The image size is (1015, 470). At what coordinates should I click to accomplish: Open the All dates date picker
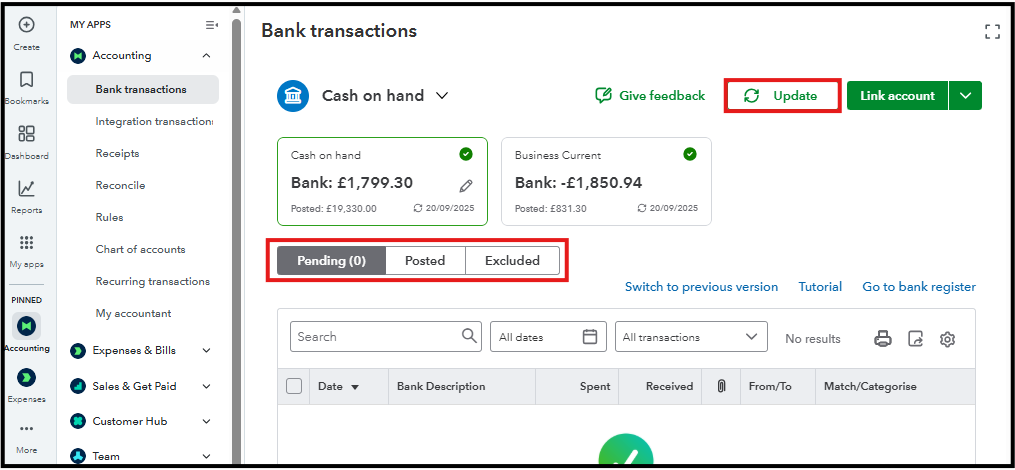pyautogui.click(x=548, y=337)
